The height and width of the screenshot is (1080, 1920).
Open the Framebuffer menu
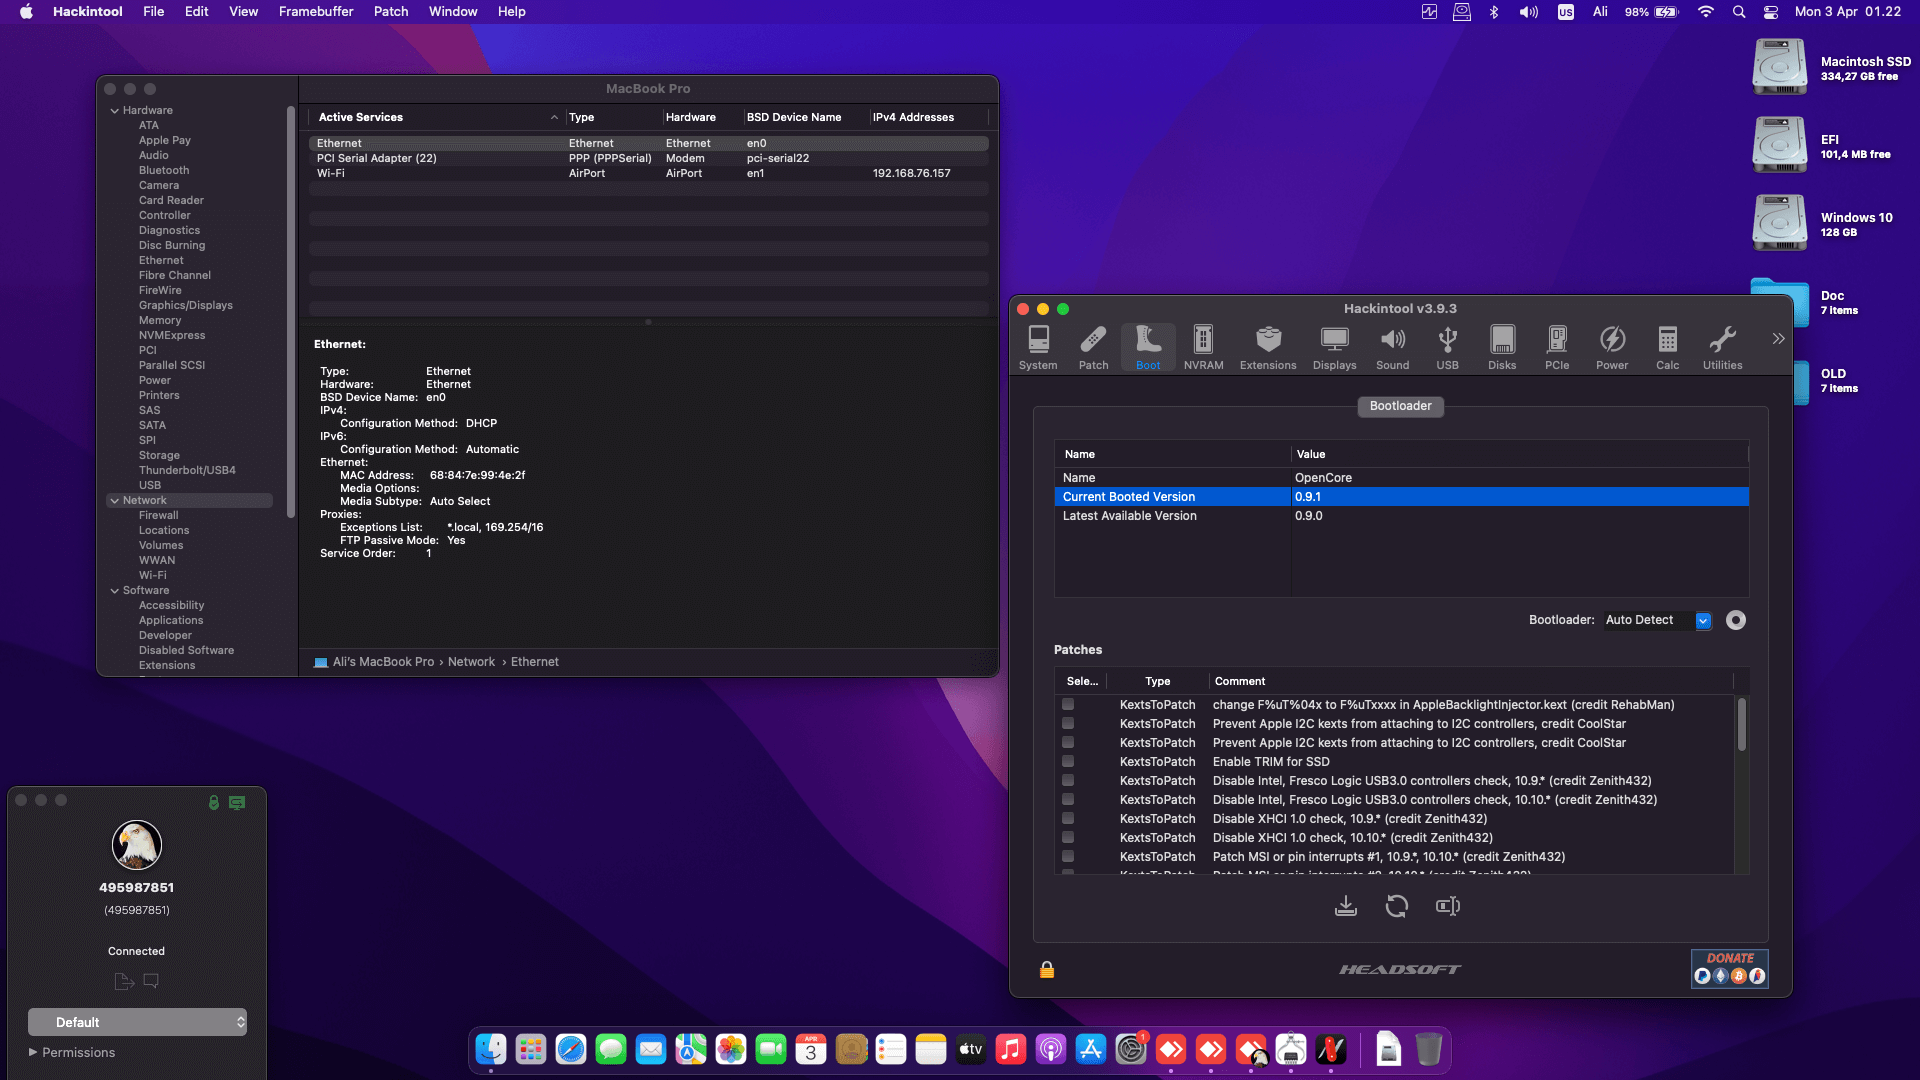(316, 11)
